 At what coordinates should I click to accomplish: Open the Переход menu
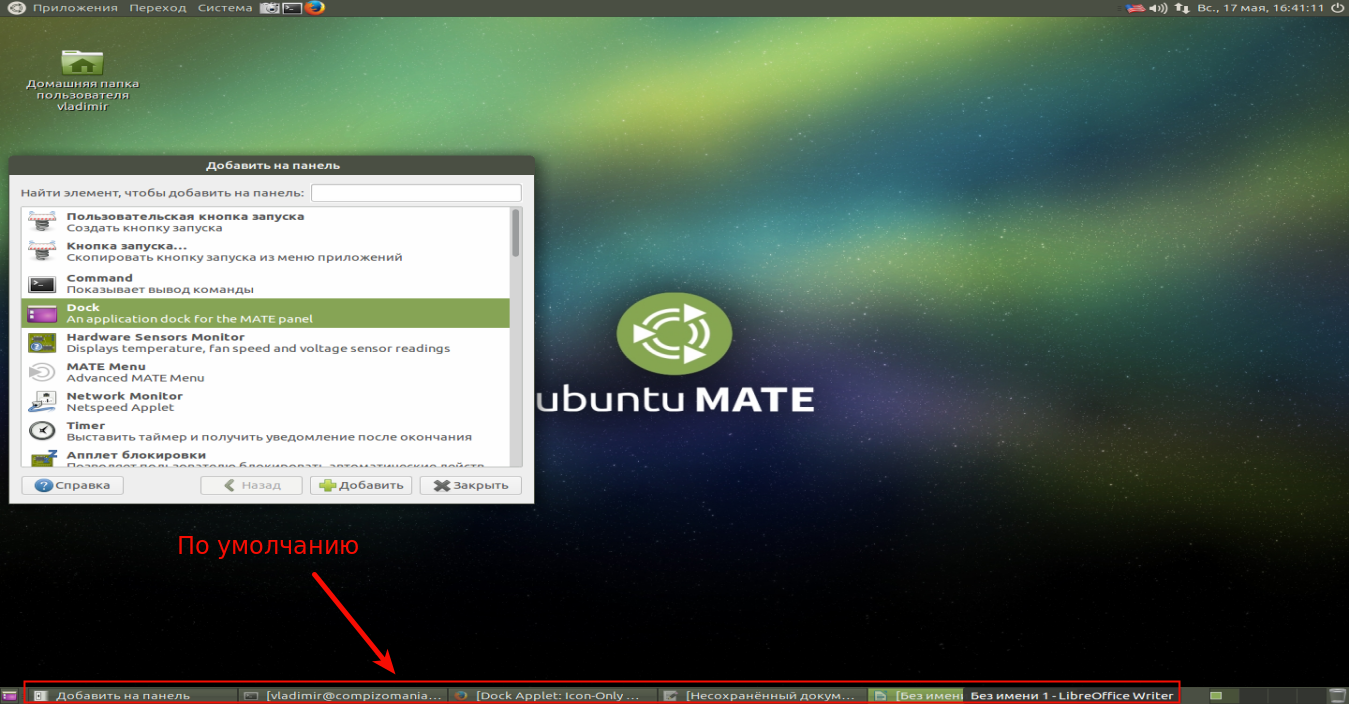click(158, 8)
